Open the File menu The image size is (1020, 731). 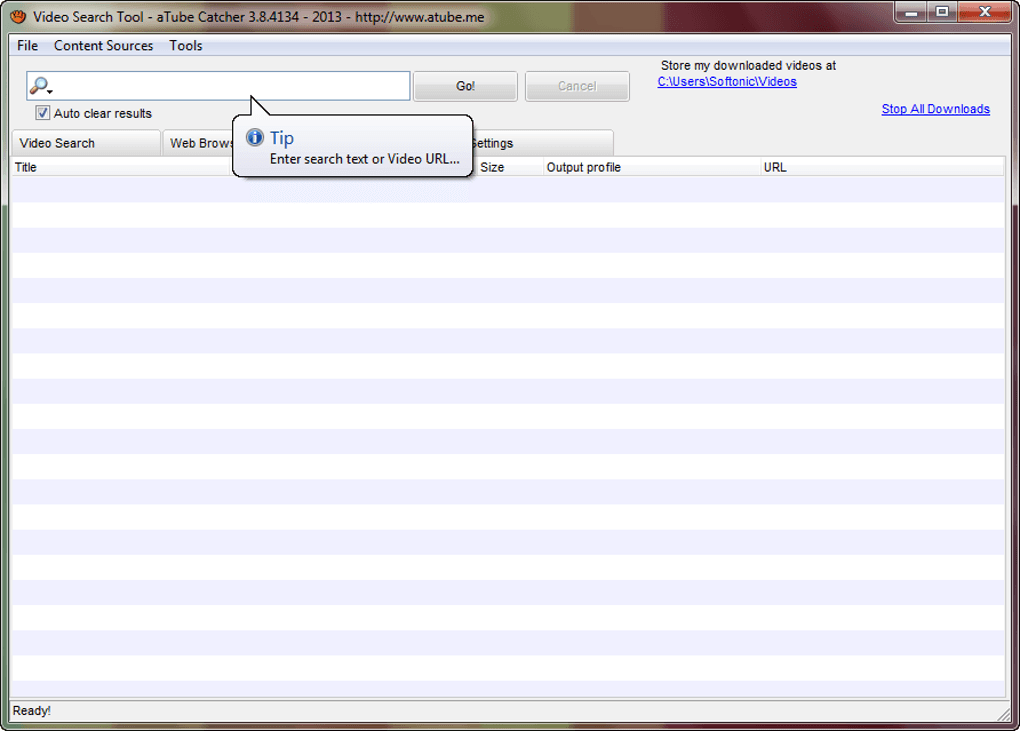tap(27, 46)
